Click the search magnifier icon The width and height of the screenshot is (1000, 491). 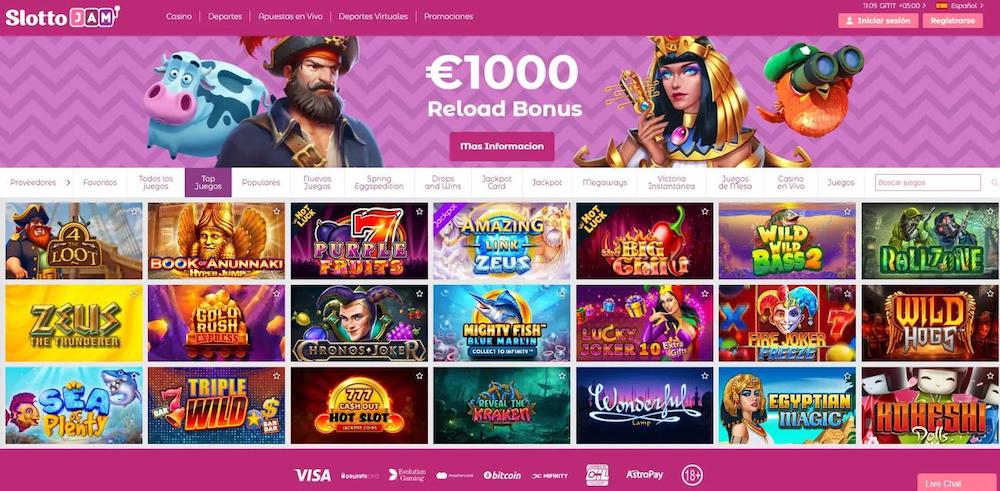click(x=994, y=182)
